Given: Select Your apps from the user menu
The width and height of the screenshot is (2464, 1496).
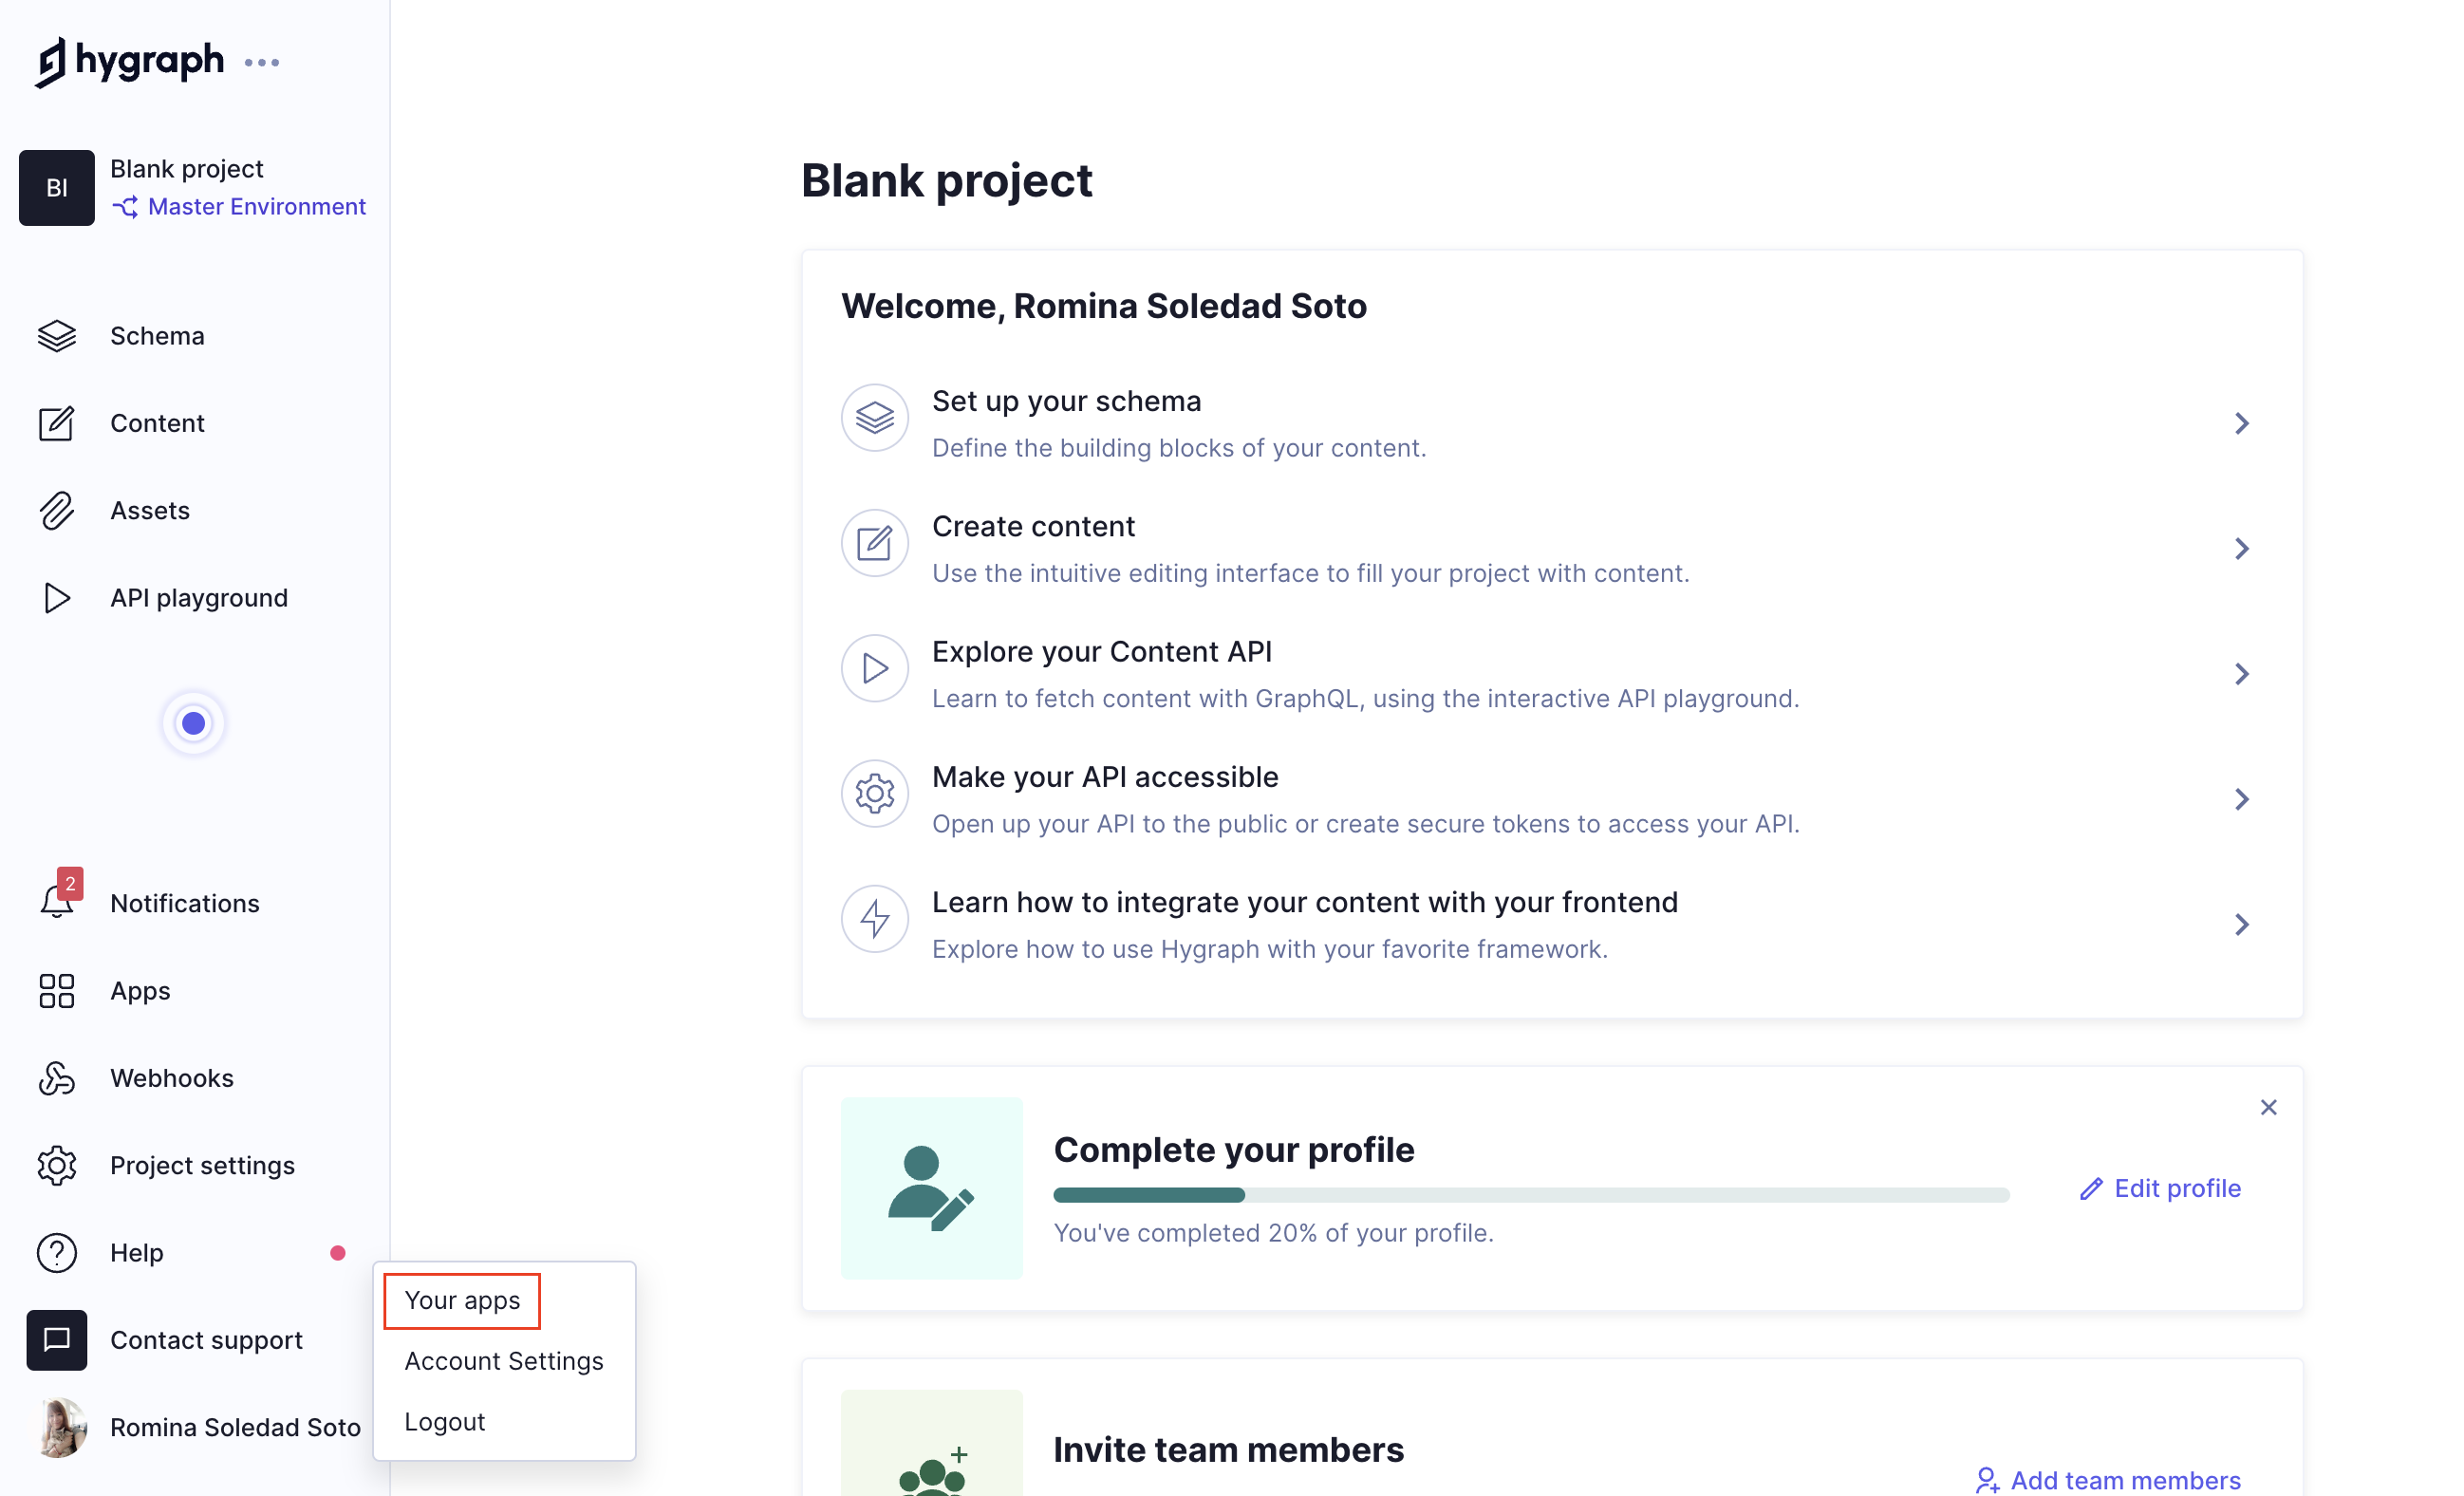Looking at the screenshot, I should (462, 1300).
